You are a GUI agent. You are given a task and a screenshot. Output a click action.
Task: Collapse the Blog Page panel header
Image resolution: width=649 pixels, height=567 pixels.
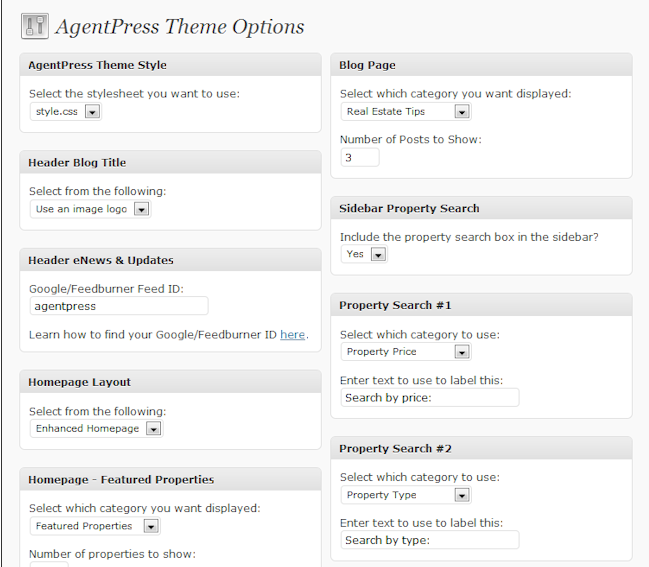click(481, 65)
